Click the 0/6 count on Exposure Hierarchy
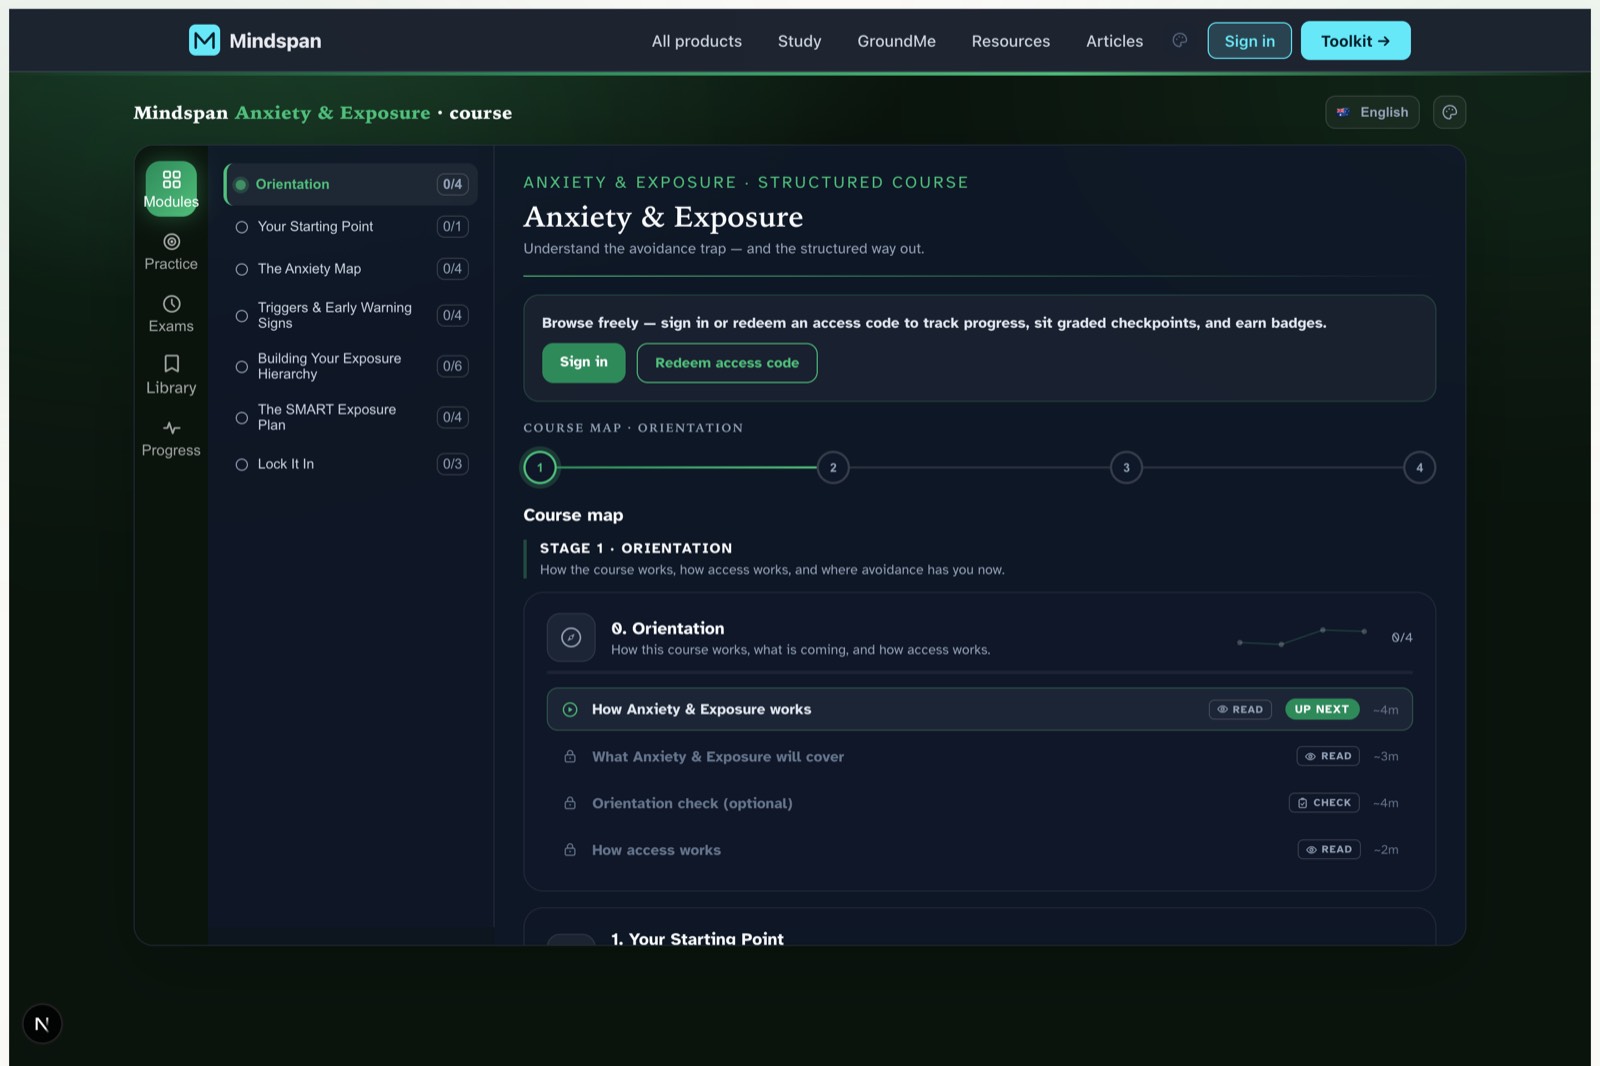The image size is (1600, 1066). 452,366
